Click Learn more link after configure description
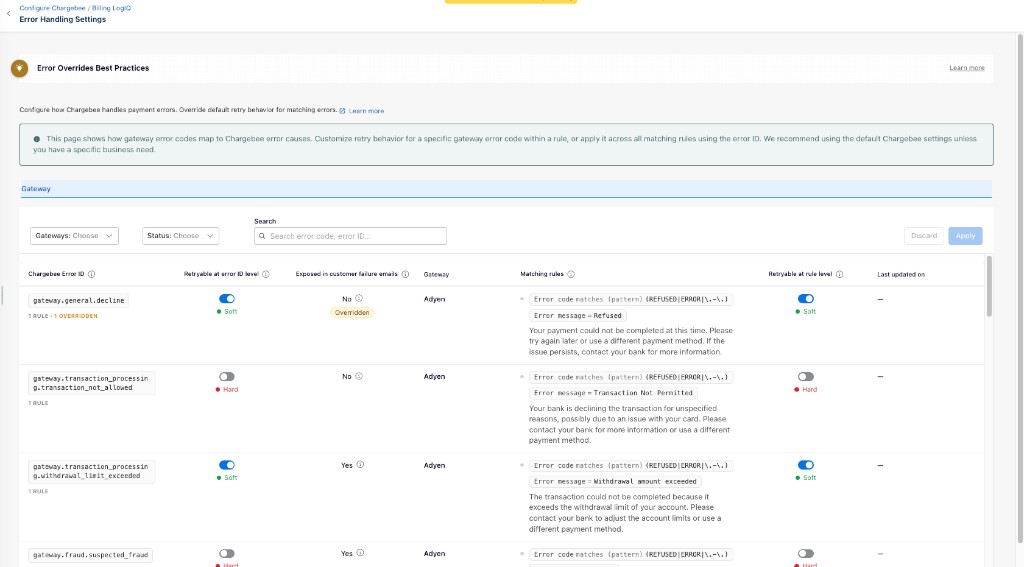This screenshot has width=1024, height=567. 366,111
